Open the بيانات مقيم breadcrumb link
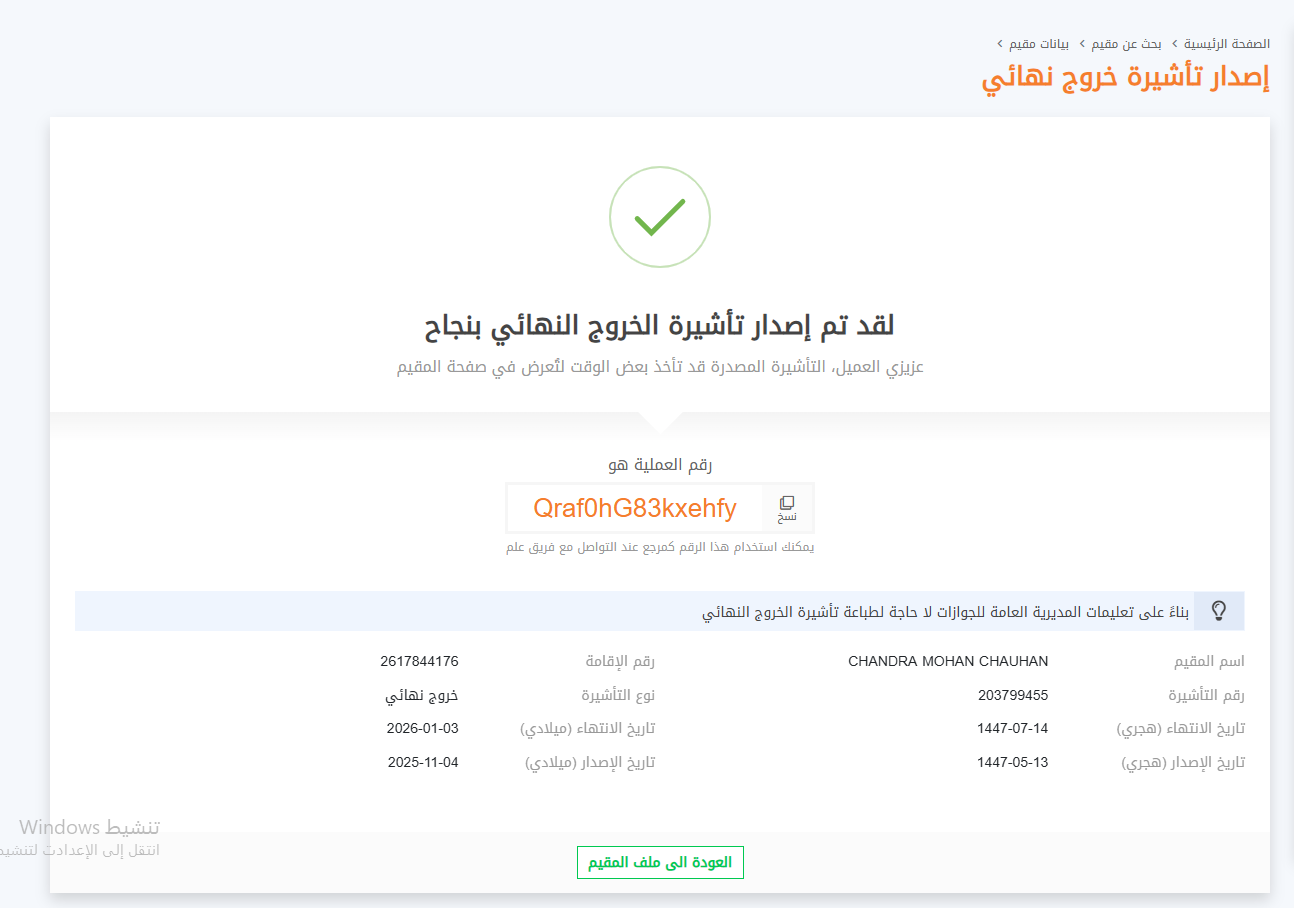 1040,44
